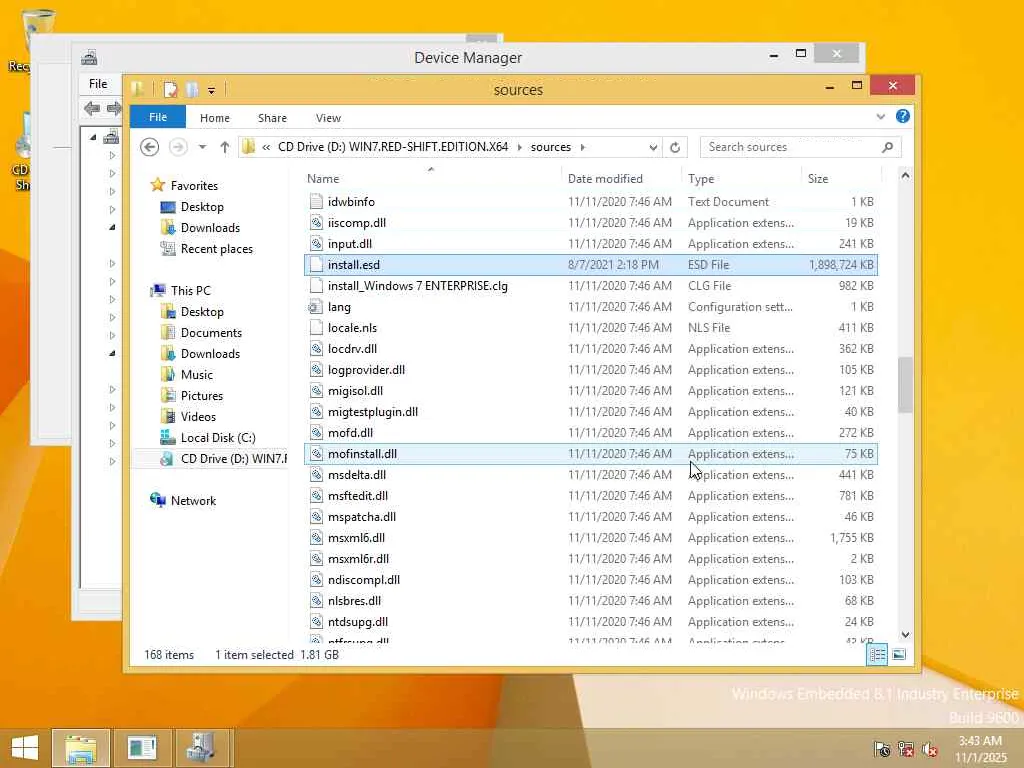Screen dimensions: 1024x768
Task: Switch to details view icon
Action: tap(877, 654)
